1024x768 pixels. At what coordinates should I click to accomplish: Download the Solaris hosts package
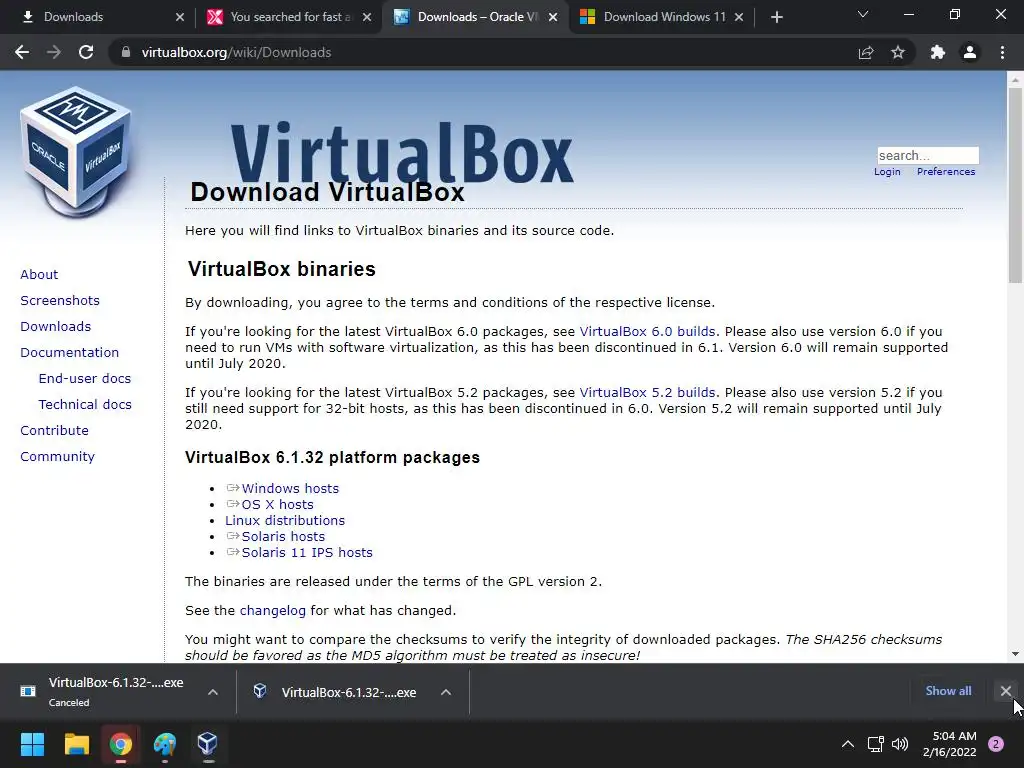click(283, 537)
